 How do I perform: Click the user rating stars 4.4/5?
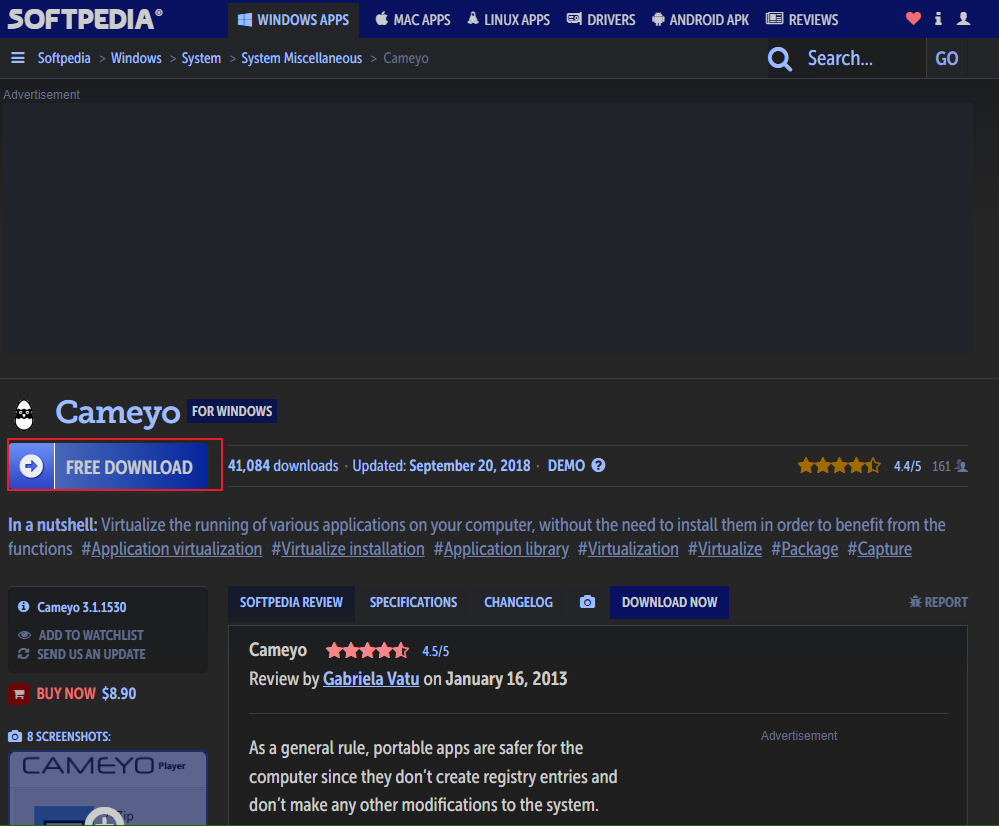click(x=839, y=466)
